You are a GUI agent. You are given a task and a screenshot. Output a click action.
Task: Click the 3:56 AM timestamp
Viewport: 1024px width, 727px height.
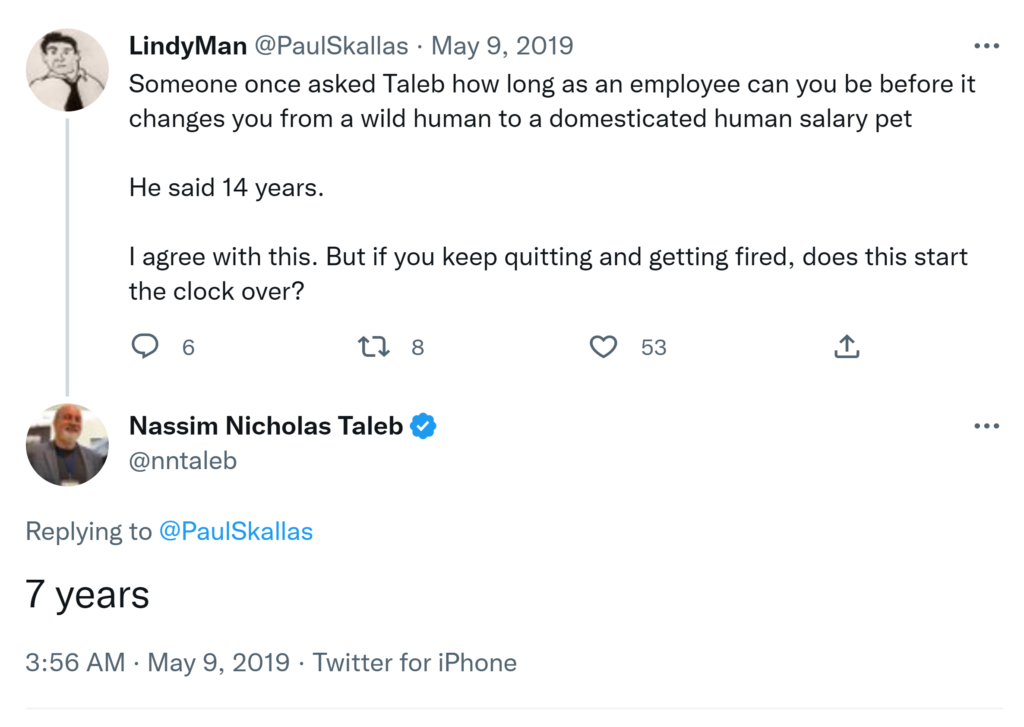[76, 663]
